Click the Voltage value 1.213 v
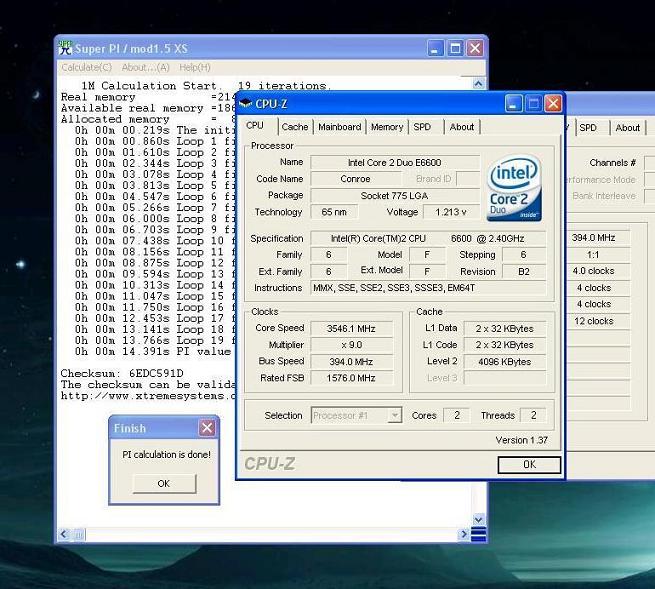Viewport: 655px width, 589px height. 451,212
